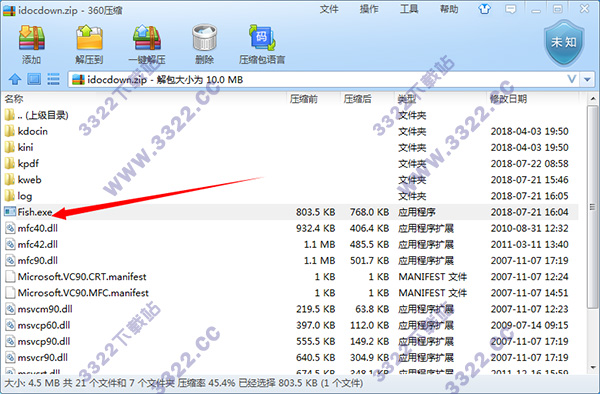Viewport: 600px width, 394px height.
Task: Click the mfc40.dll file icon
Action: coord(10,228)
